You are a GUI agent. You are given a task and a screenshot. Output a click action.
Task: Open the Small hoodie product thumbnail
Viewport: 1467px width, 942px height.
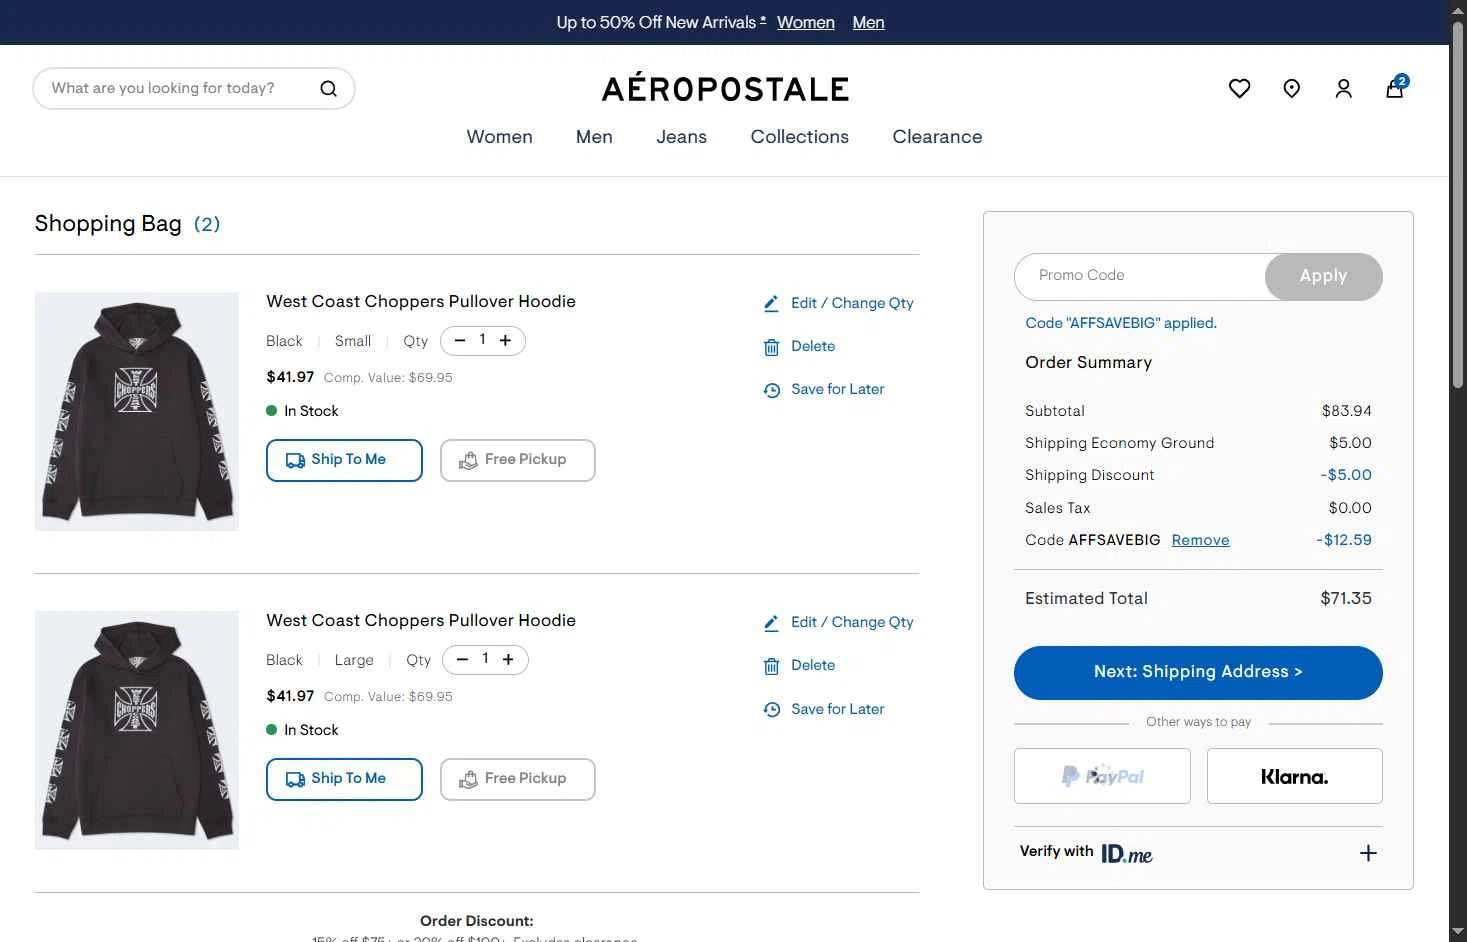[x=137, y=411]
